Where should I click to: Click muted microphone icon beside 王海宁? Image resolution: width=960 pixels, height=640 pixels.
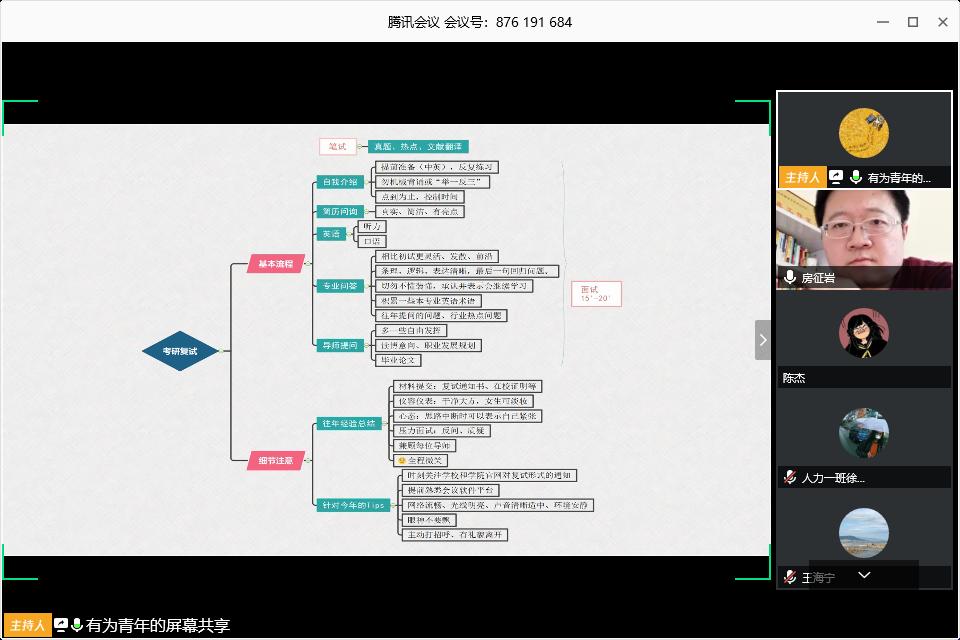790,577
